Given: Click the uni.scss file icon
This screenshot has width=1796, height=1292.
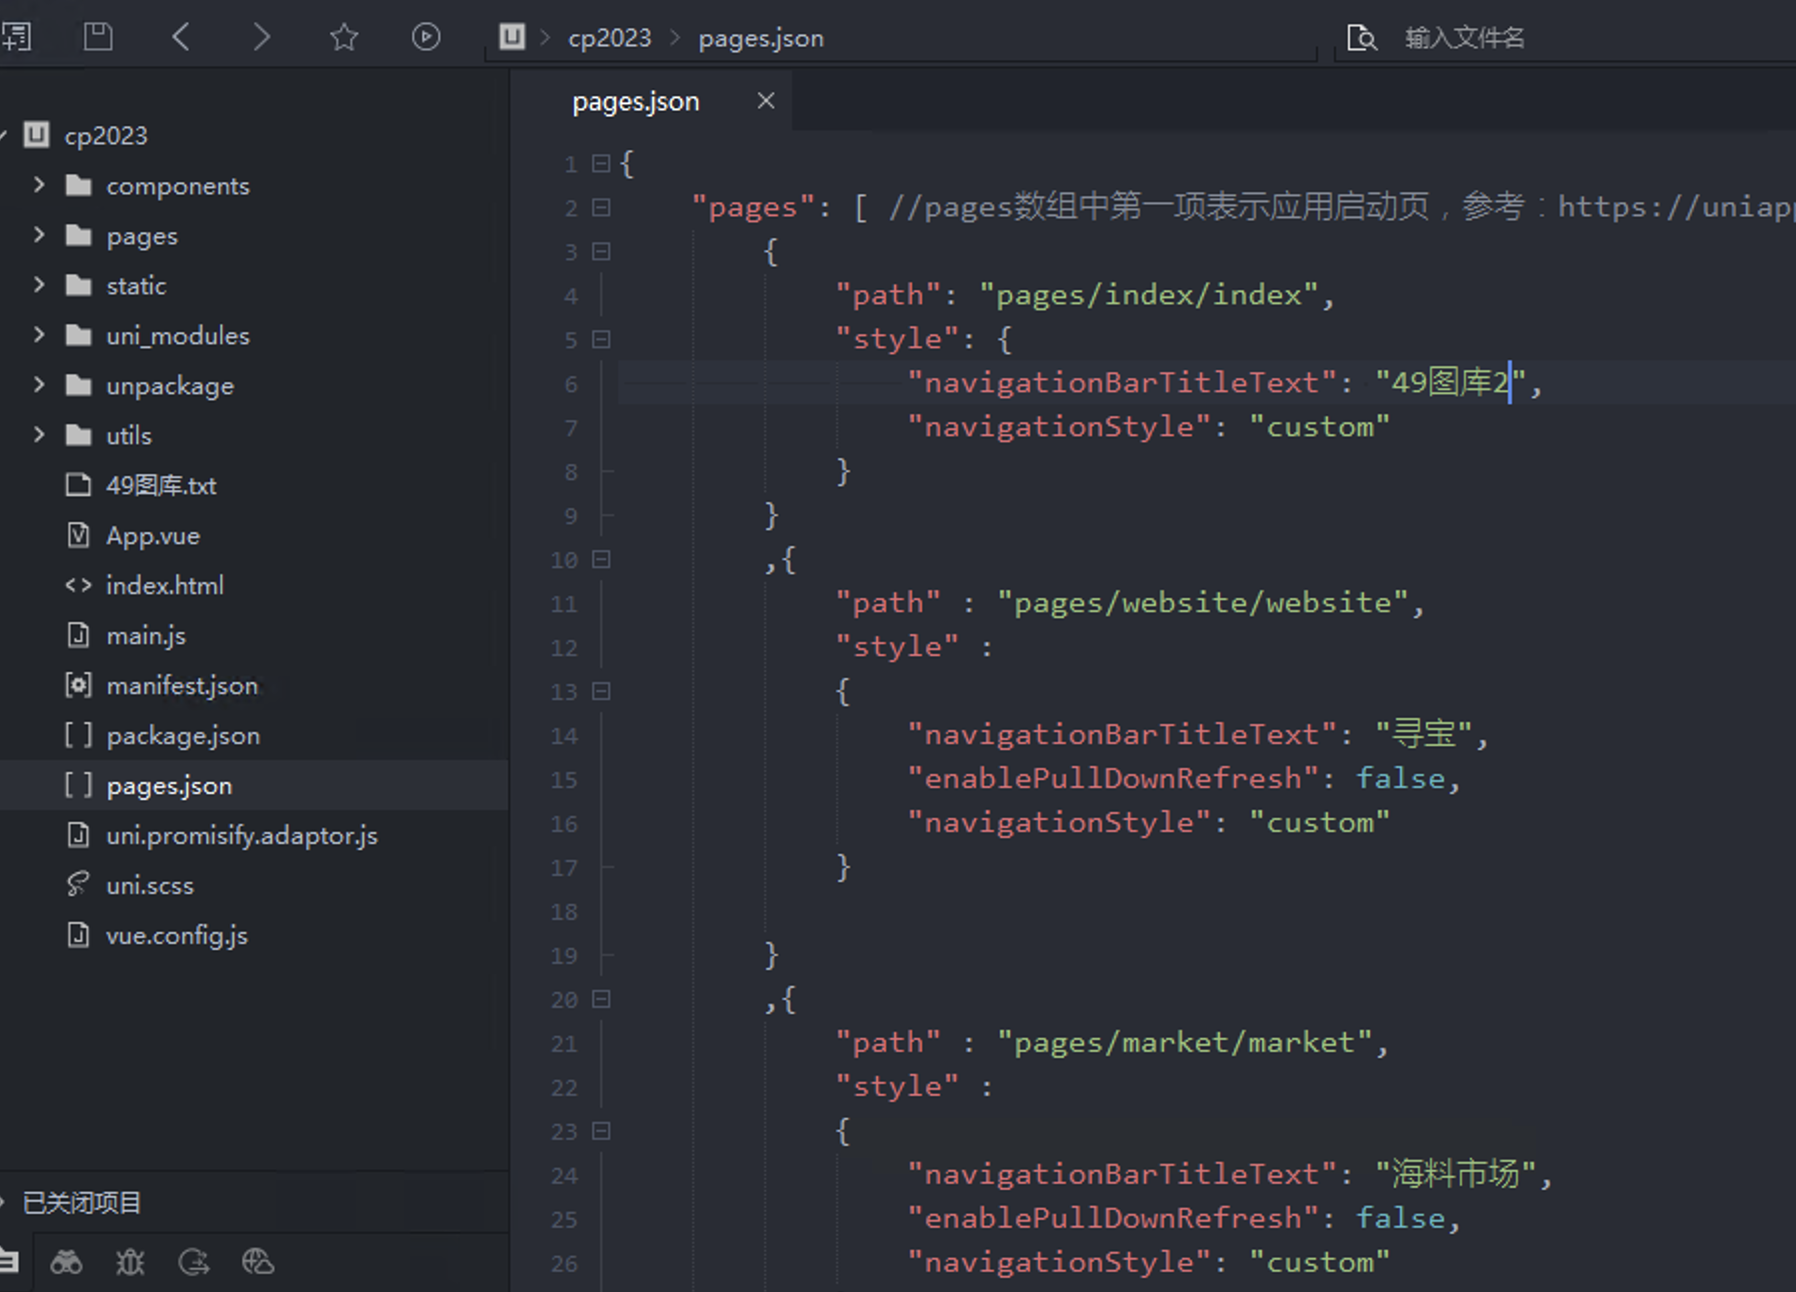Looking at the screenshot, I should [78, 885].
